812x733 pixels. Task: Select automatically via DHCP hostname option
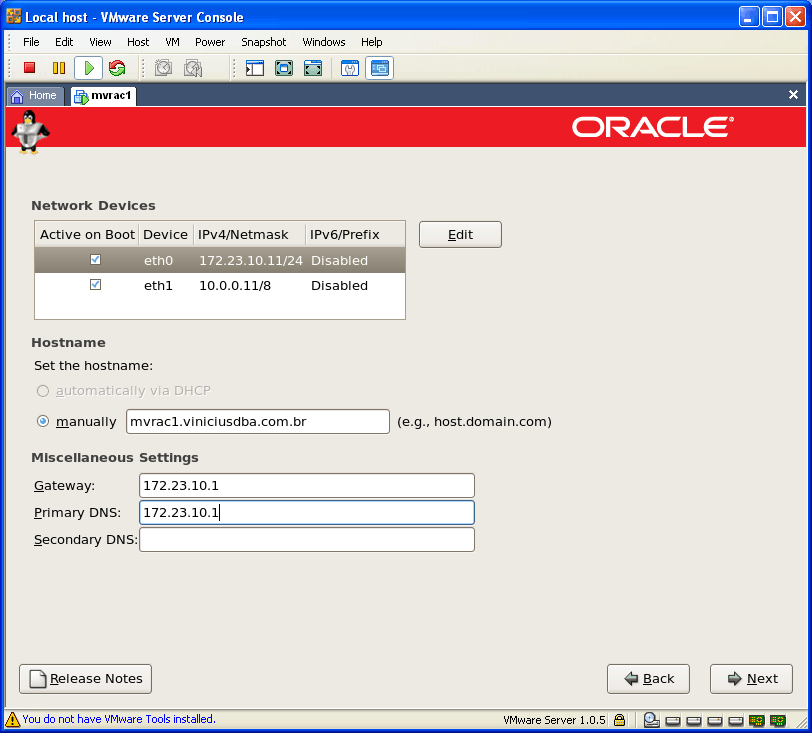[x=43, y=391]
